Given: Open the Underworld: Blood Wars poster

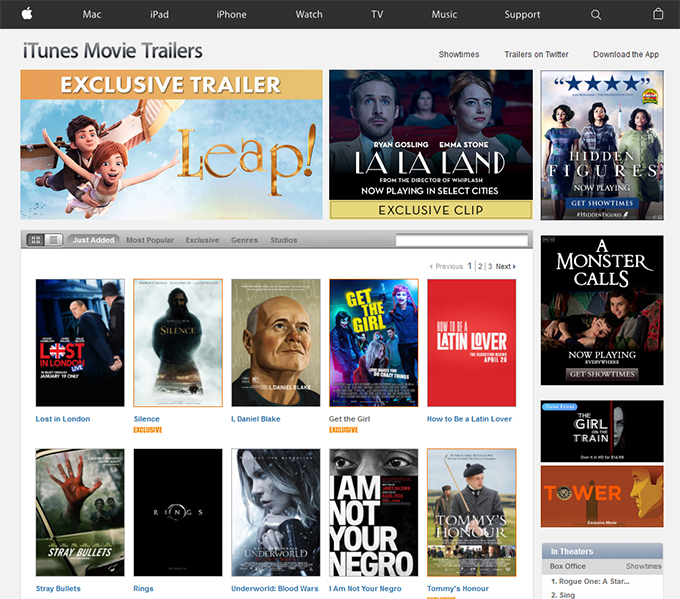Looking at the screenshot, I should [276, 512].
